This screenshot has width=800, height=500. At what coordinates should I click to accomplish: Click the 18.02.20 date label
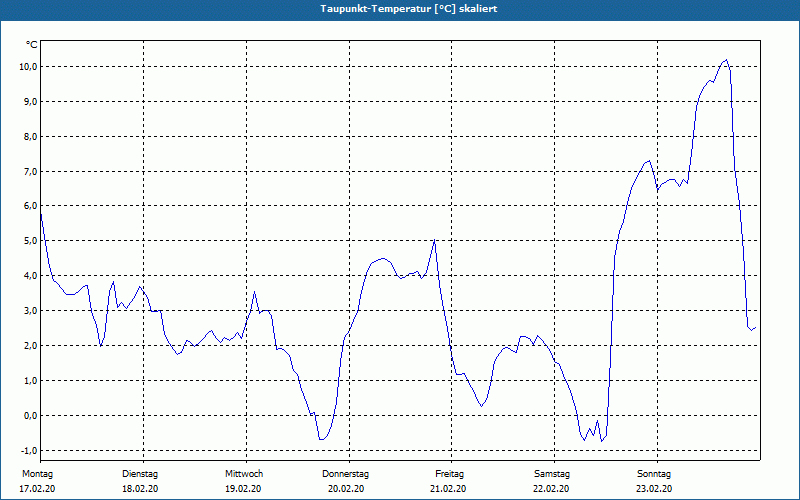click(140, 489)
